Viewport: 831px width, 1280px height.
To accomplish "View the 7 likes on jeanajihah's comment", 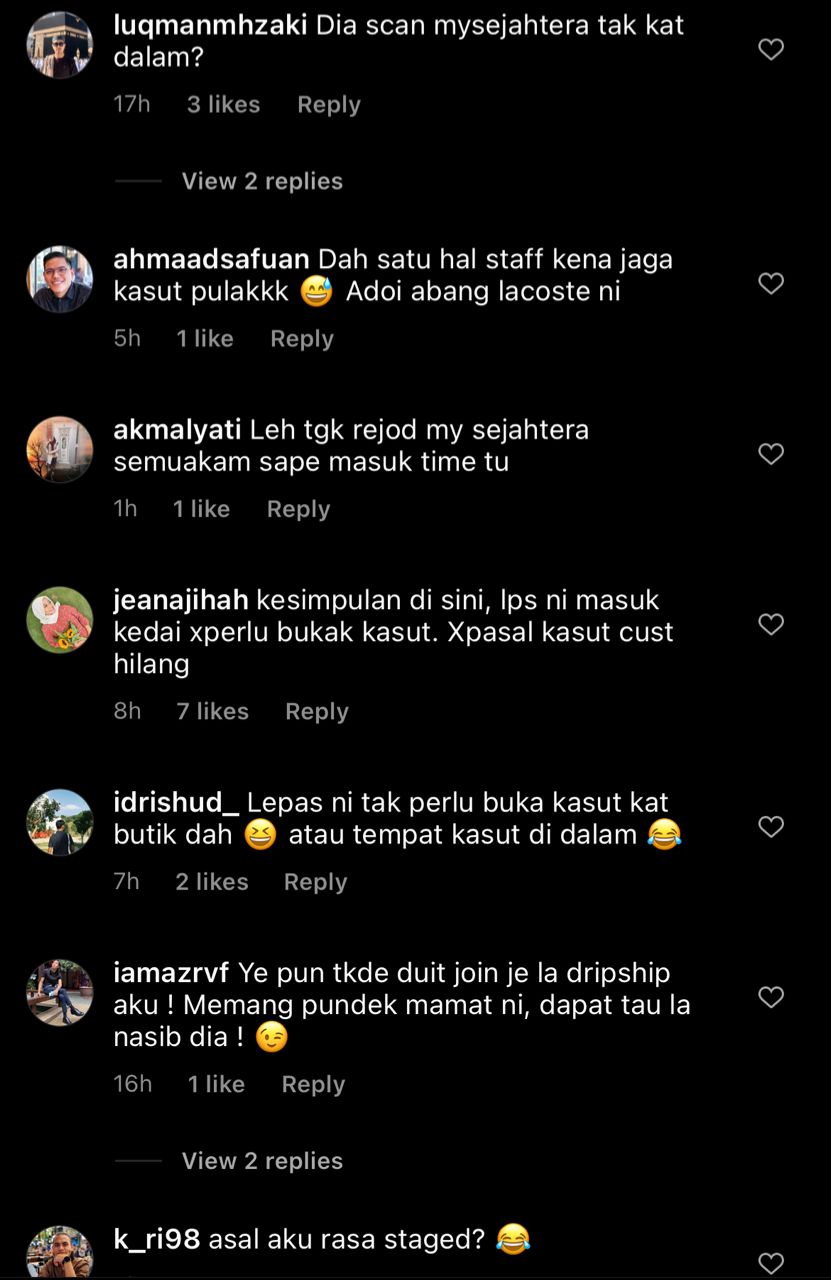I will point(213,711).
